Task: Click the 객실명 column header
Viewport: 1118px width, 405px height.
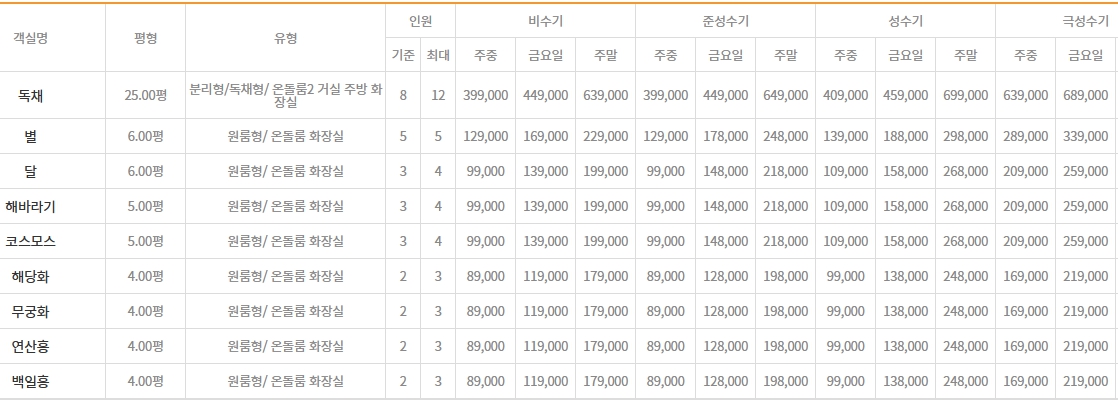Action: pos(31,39)
